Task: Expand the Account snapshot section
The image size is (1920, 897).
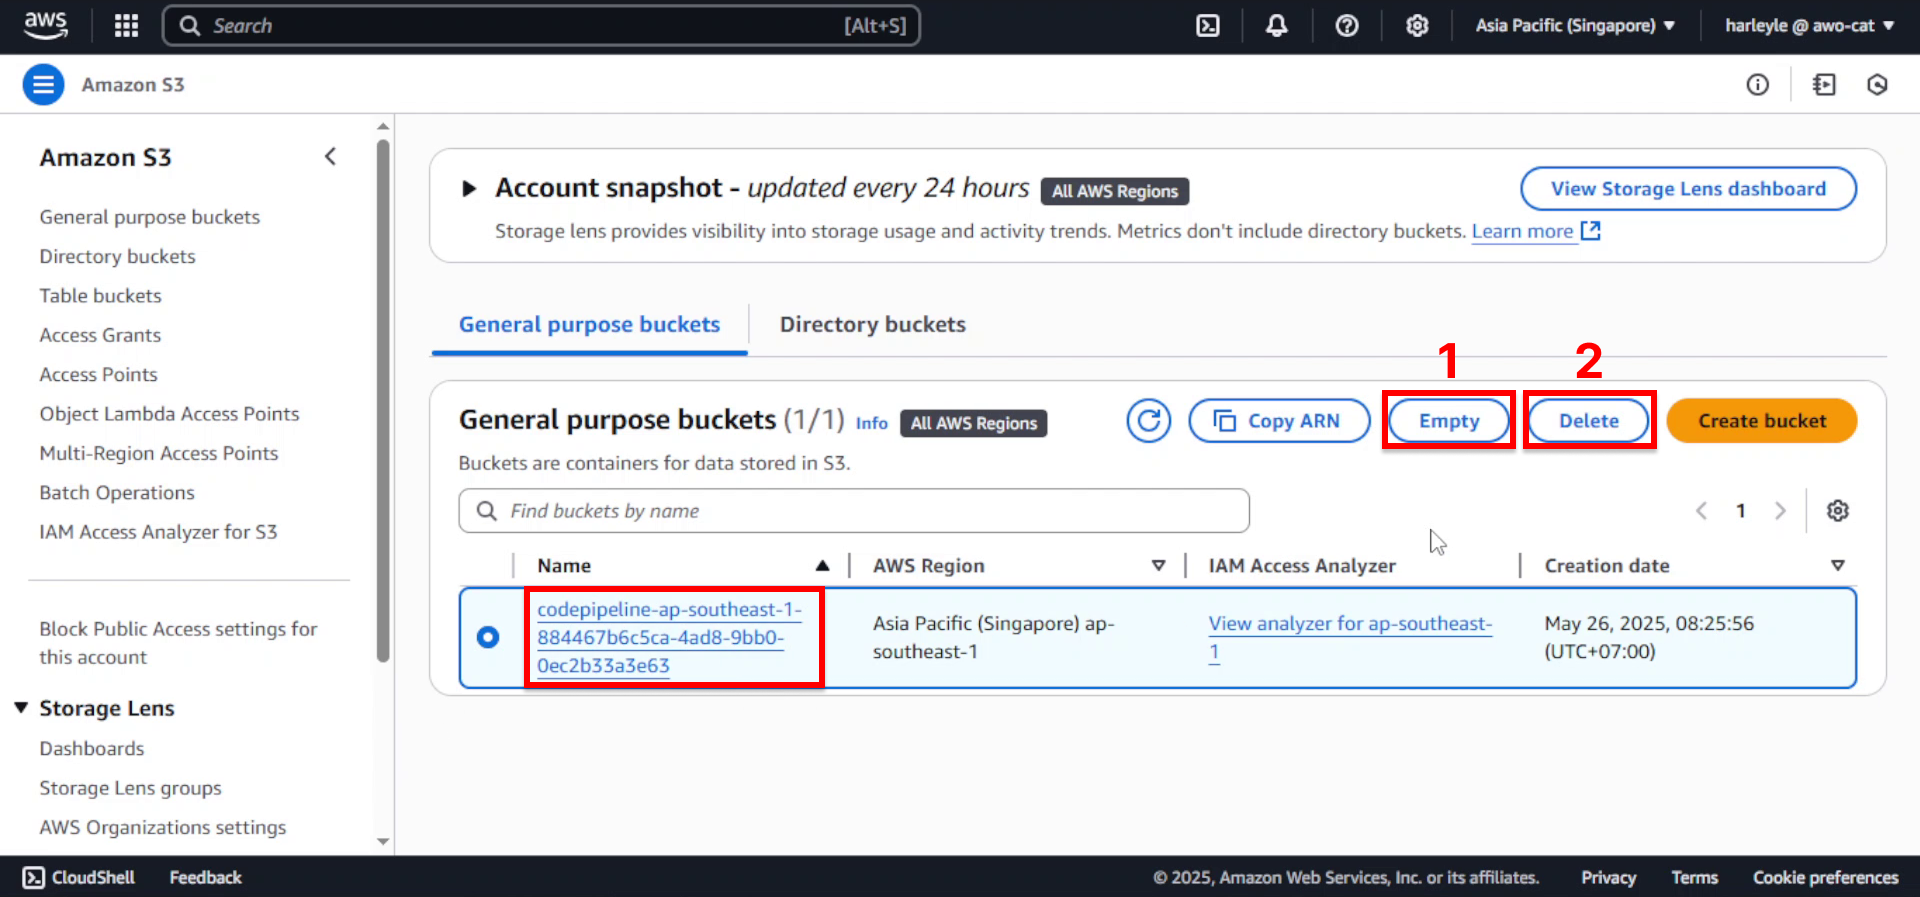Action: [468, 188]
